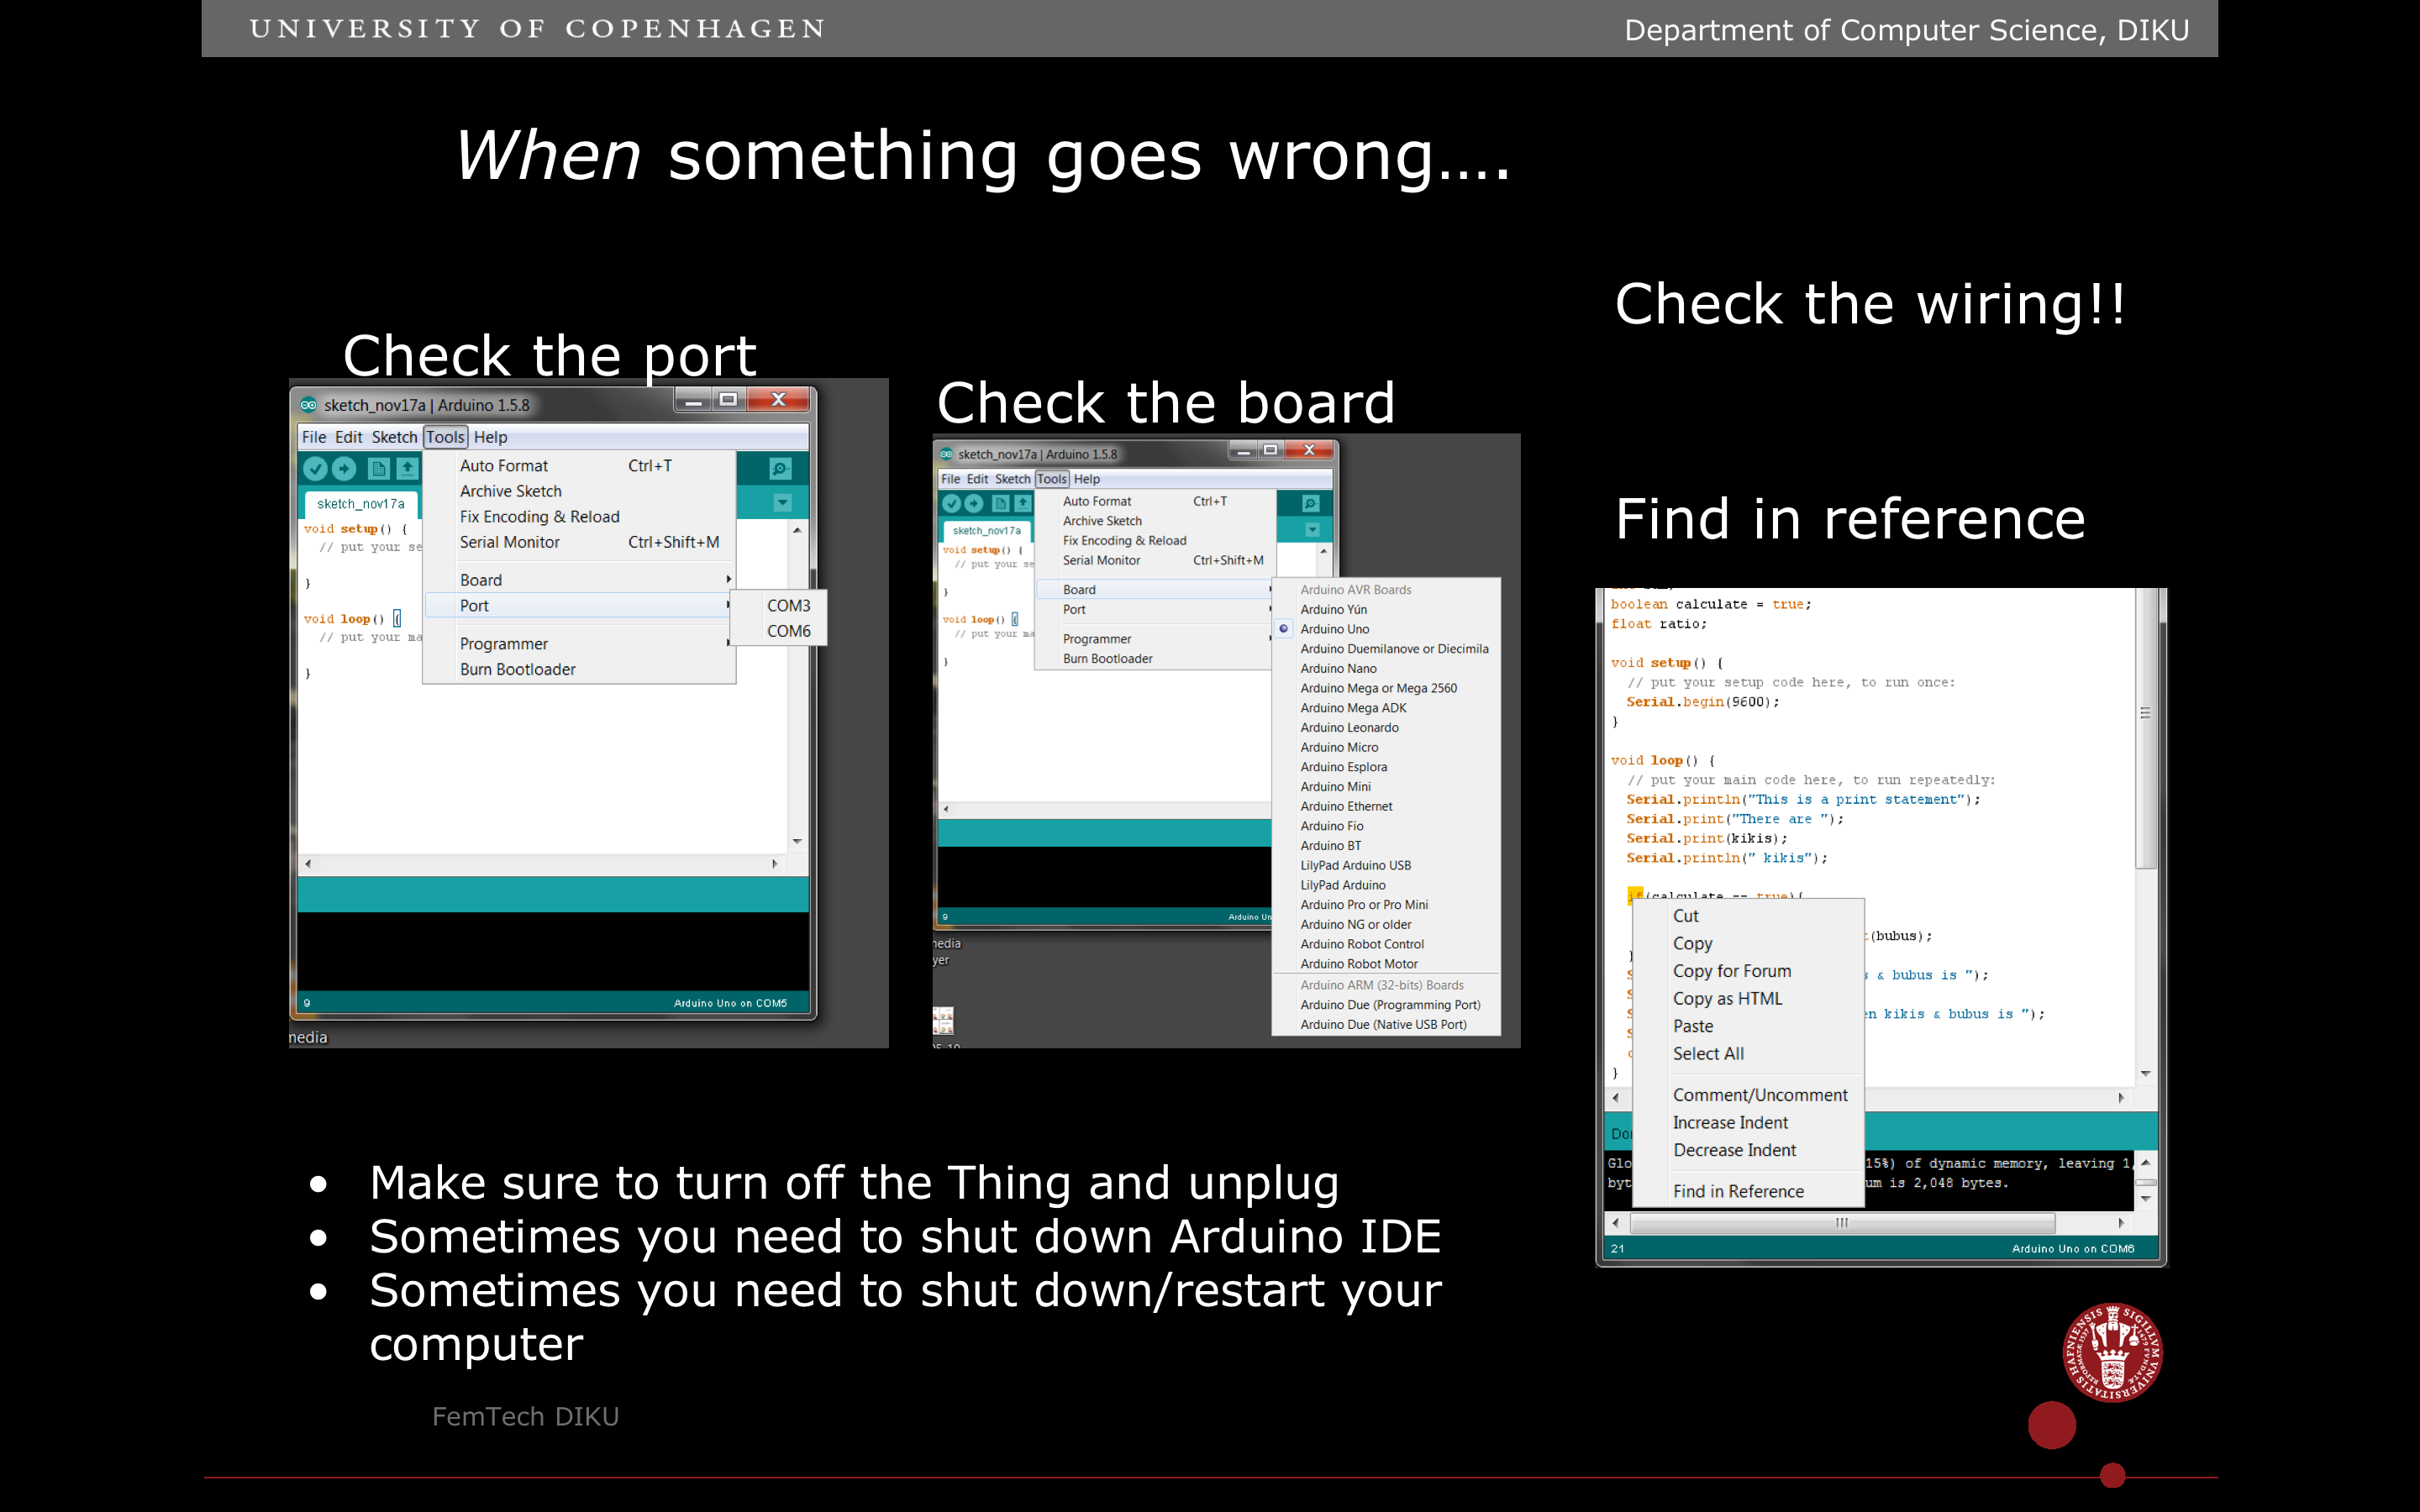
Task: Click Burn Bootloader in left window Tools menu
Action: [x=580, y=669]
